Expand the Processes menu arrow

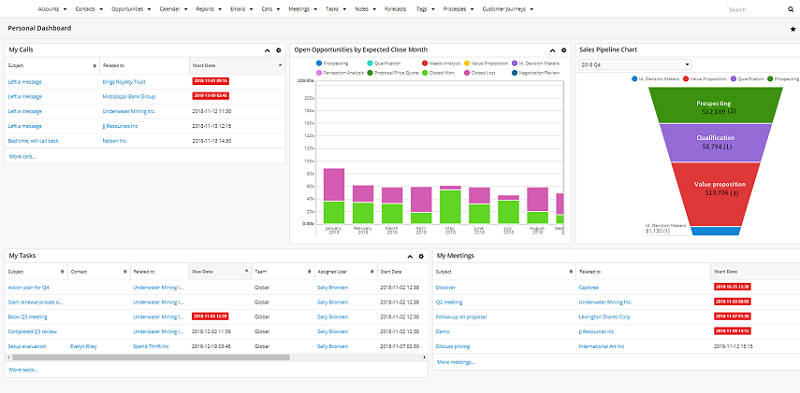click(x=472, y=9)
